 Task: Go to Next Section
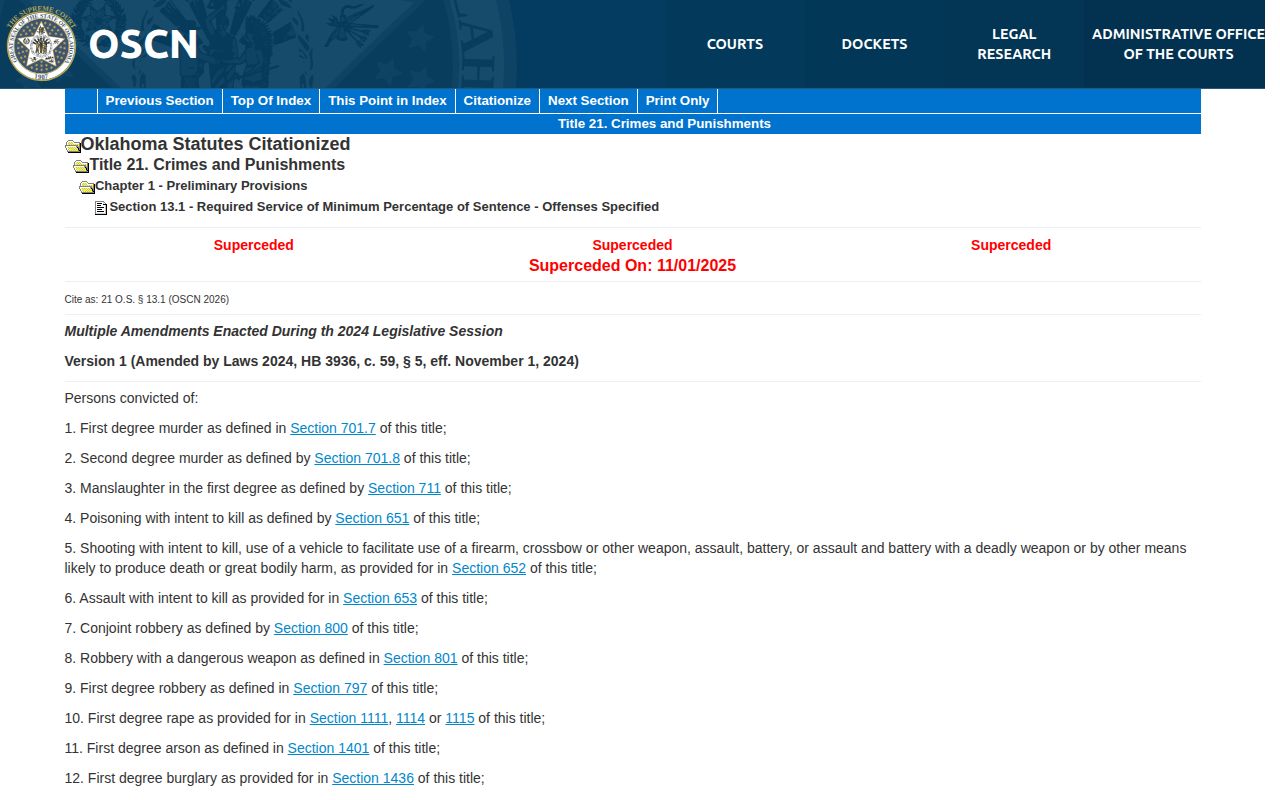point(588,101)
